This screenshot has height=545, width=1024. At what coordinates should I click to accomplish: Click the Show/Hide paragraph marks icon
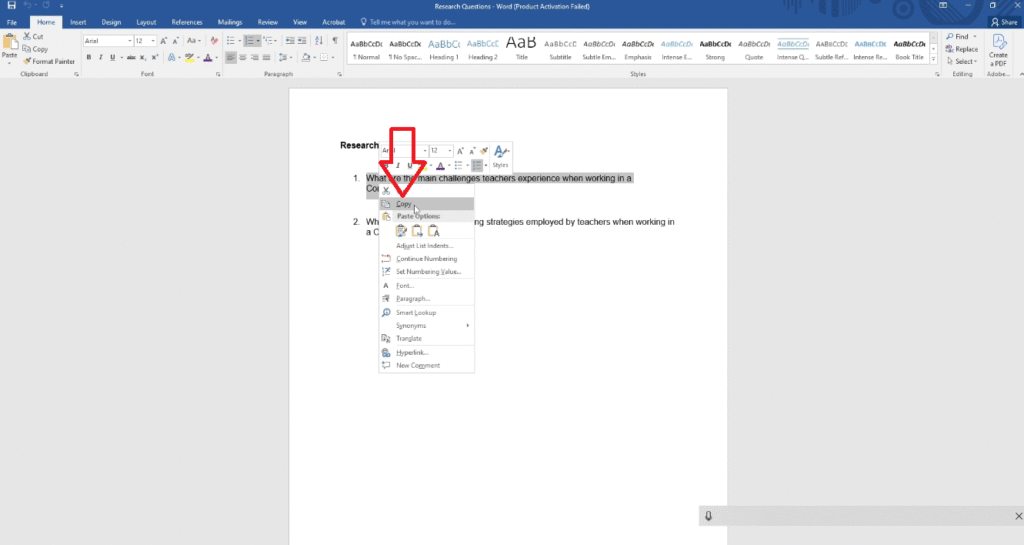pos(334,41)
